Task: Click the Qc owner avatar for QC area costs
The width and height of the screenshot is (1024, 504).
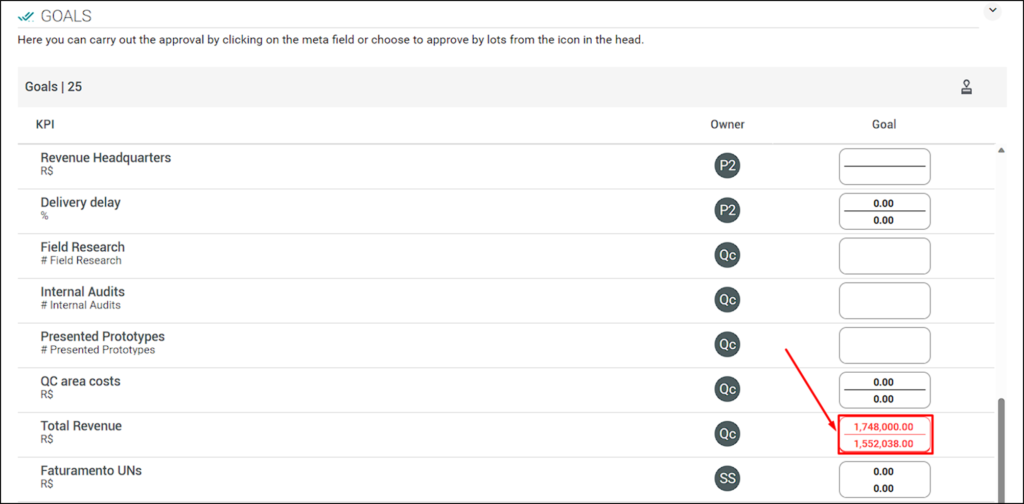Action: coord(727,389)
